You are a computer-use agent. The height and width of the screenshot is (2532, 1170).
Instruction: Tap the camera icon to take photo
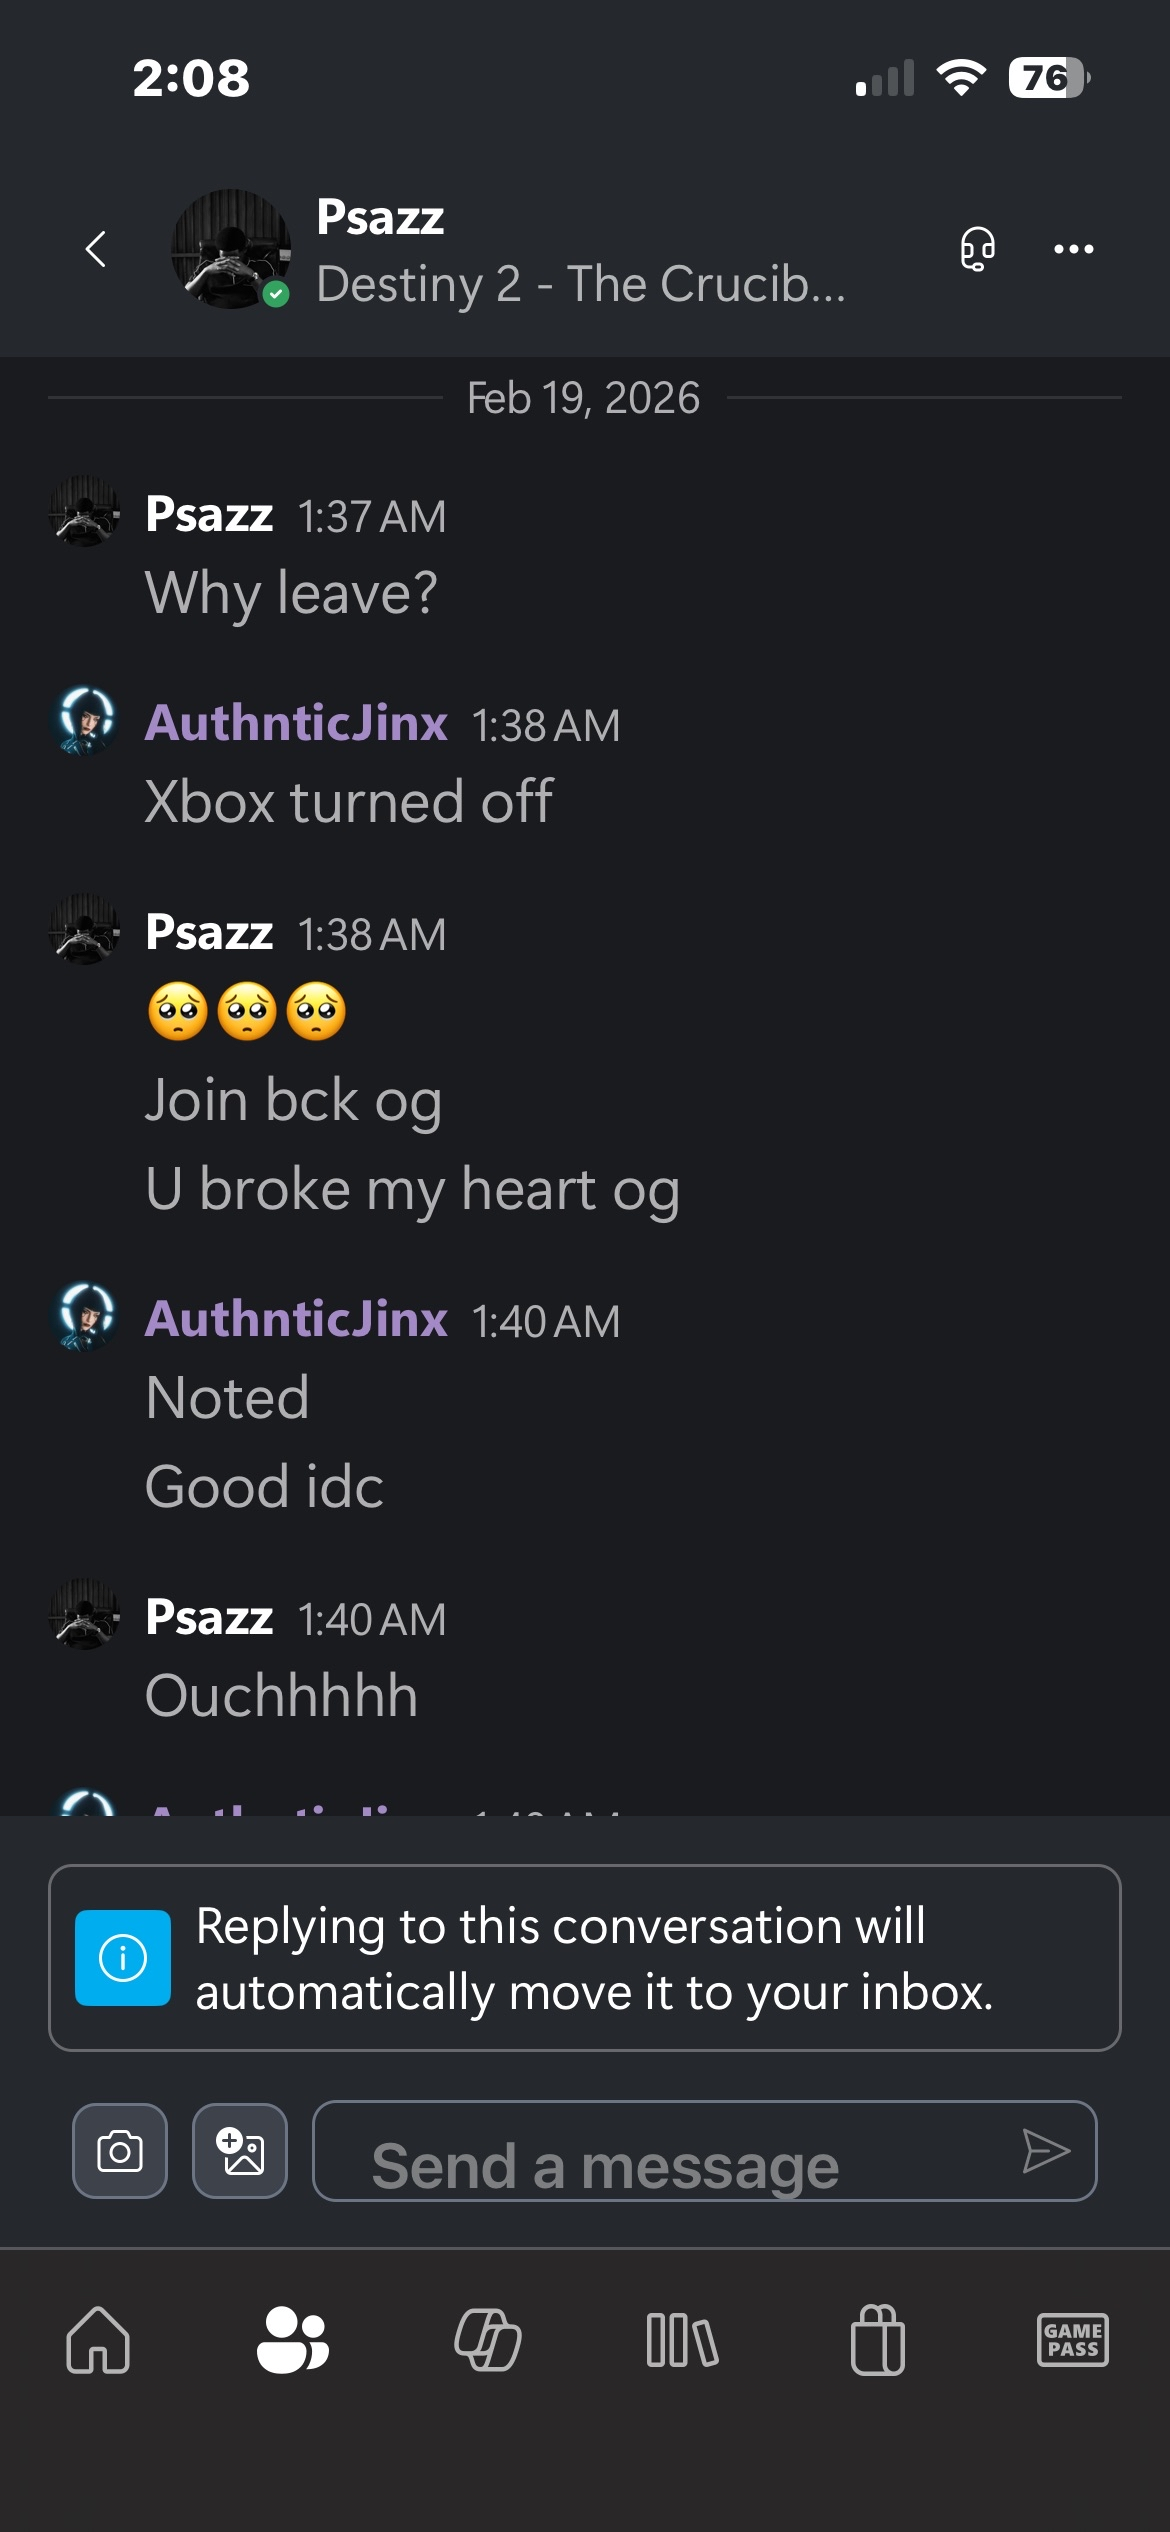120,2151
